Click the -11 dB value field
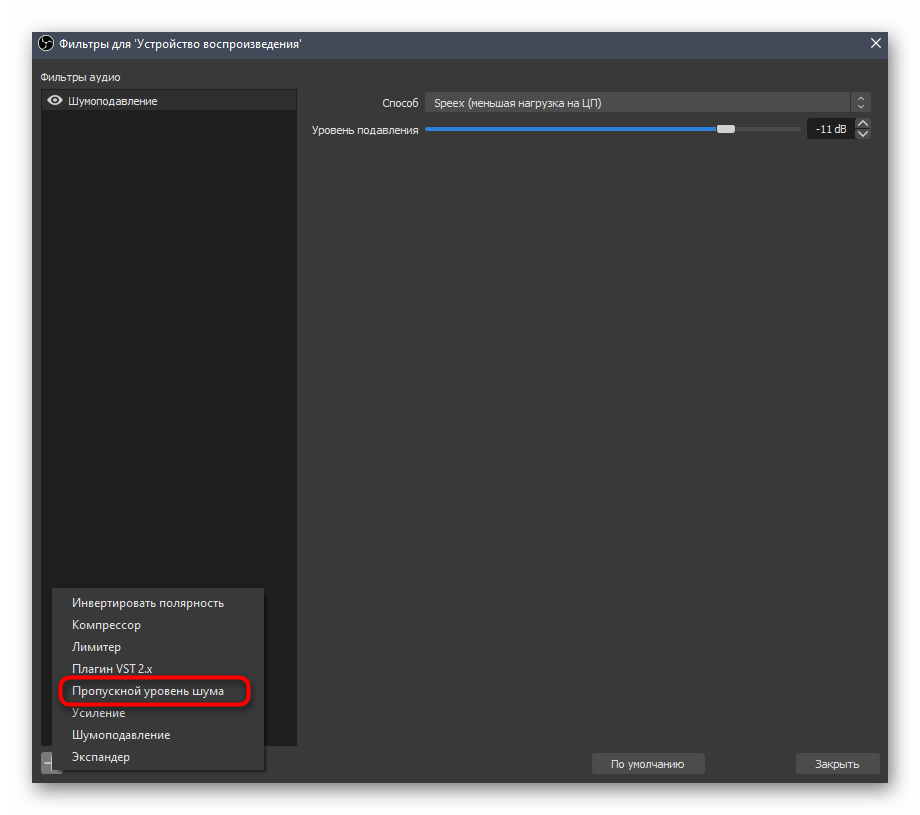Image resolution: width=920 pixels, height=815 pixels. pyautogui.click(x=830, y=129)
